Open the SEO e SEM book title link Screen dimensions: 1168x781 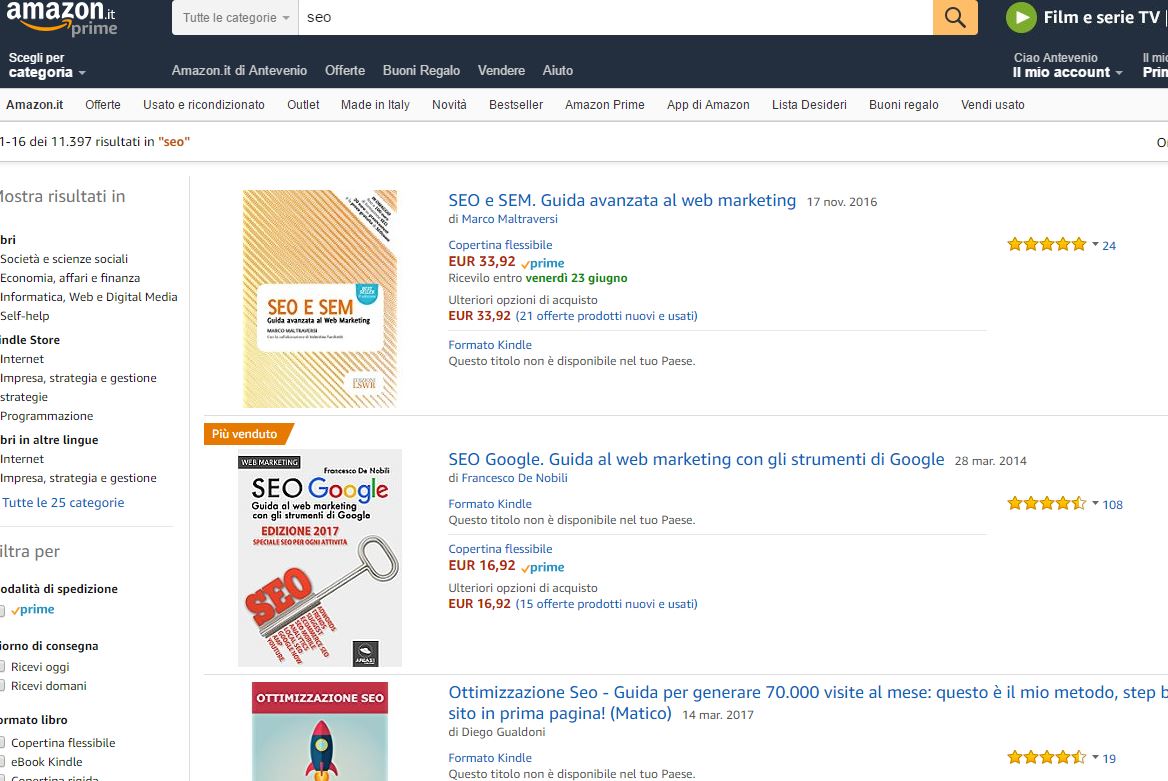point(622,200)
